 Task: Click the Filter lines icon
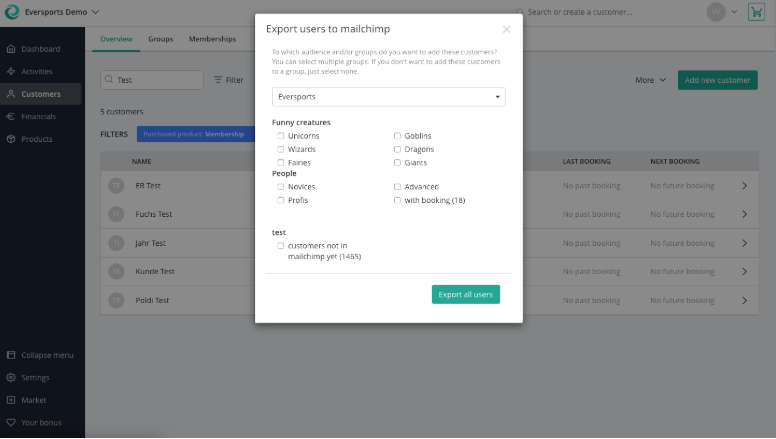click(x=218, y=80)
